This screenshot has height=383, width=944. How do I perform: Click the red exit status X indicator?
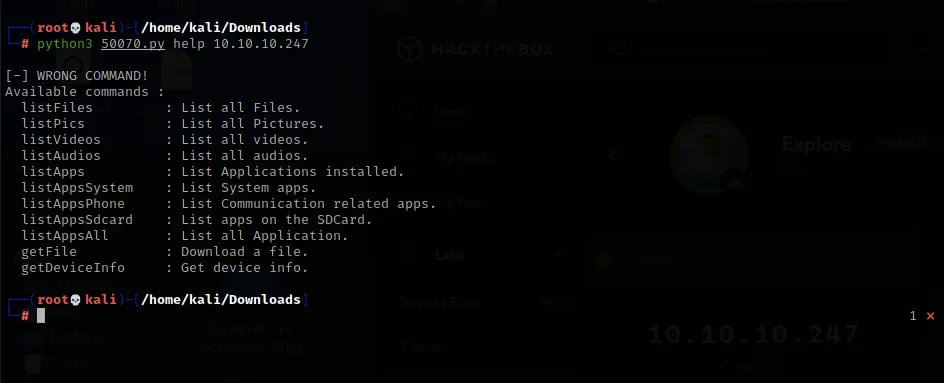[x=931, y=316]
